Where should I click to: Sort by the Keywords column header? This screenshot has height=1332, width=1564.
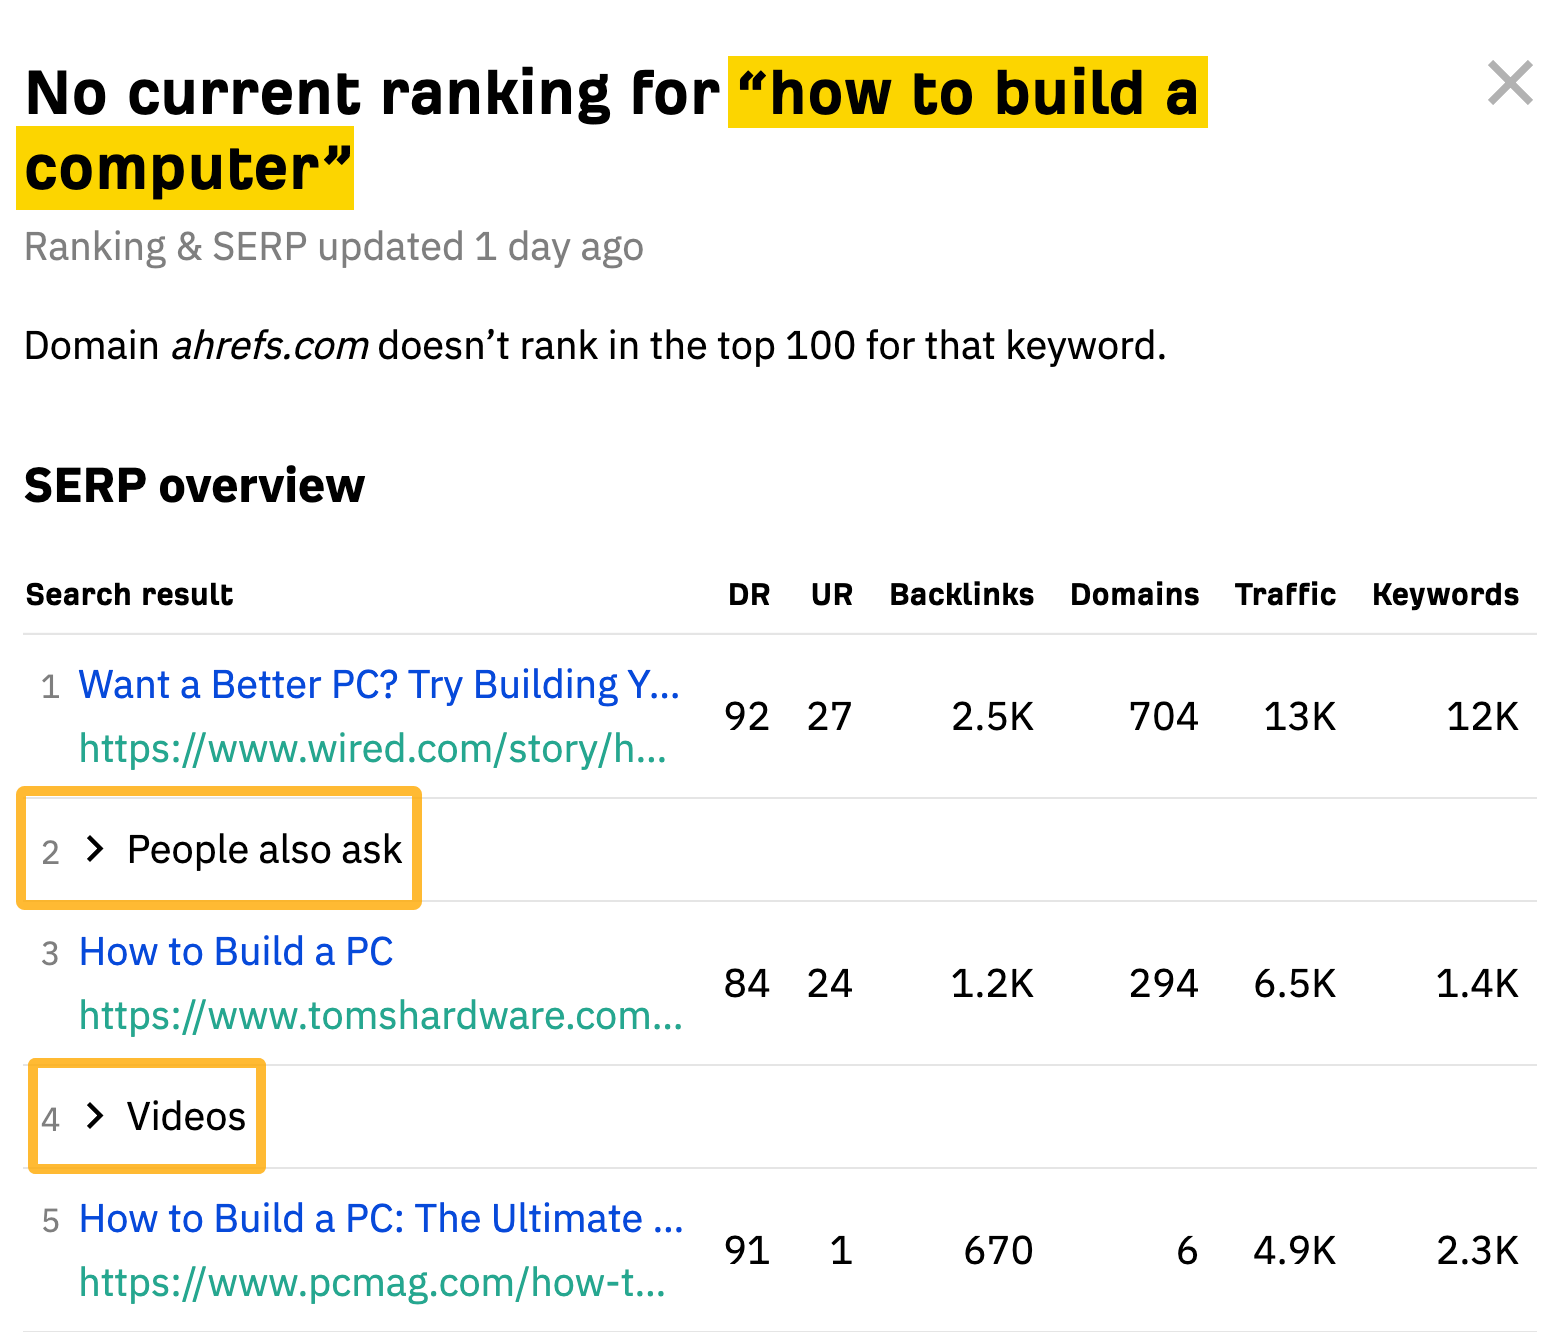tap(1445, 594)
